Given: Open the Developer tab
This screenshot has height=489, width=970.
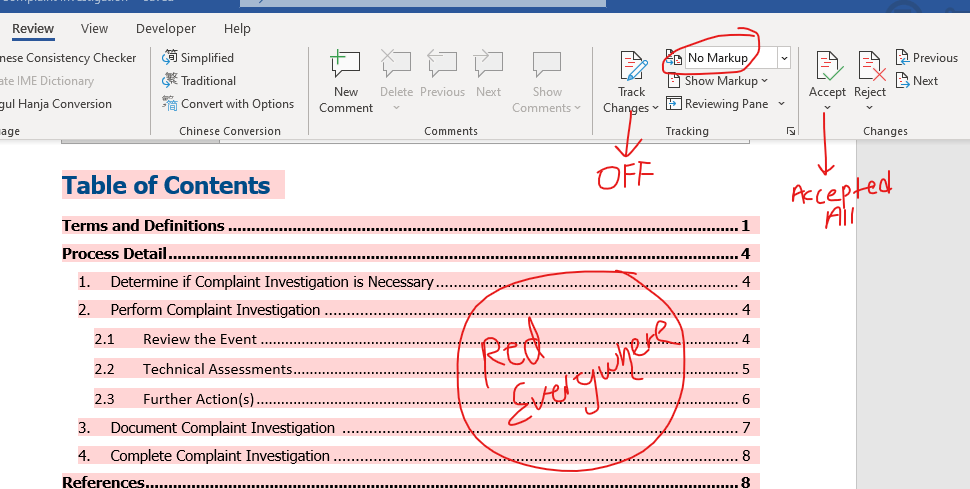Looking at the screenshot, I should [166, 28].
